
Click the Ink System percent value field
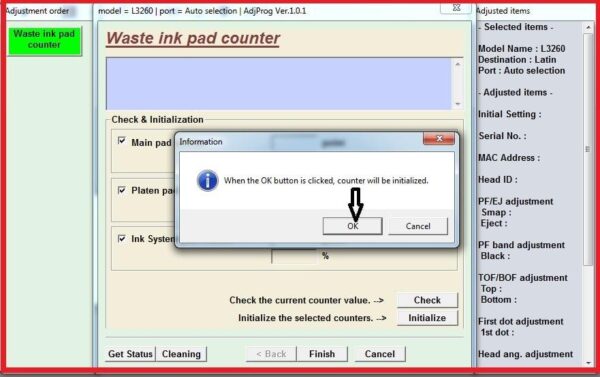coord(294,256)
